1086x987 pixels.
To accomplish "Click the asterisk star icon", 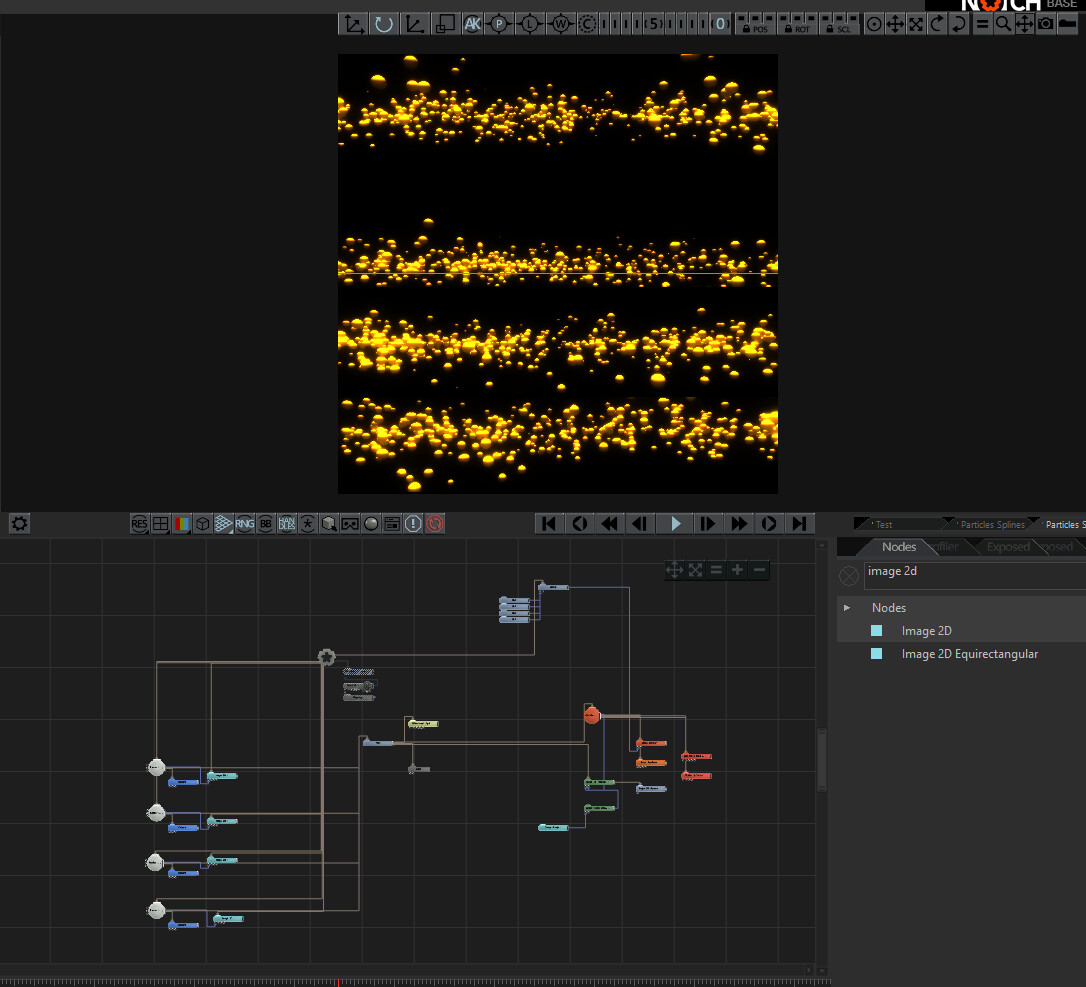I will (x=308, y=524).
